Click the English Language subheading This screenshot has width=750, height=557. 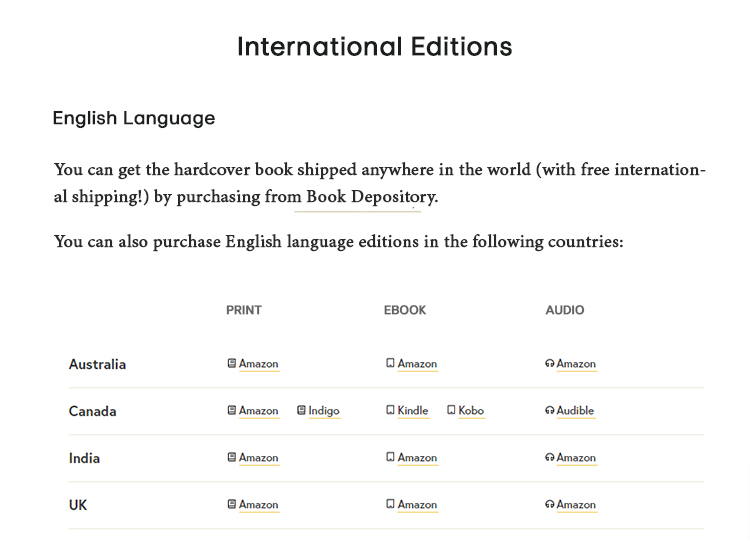pos(134,118)
